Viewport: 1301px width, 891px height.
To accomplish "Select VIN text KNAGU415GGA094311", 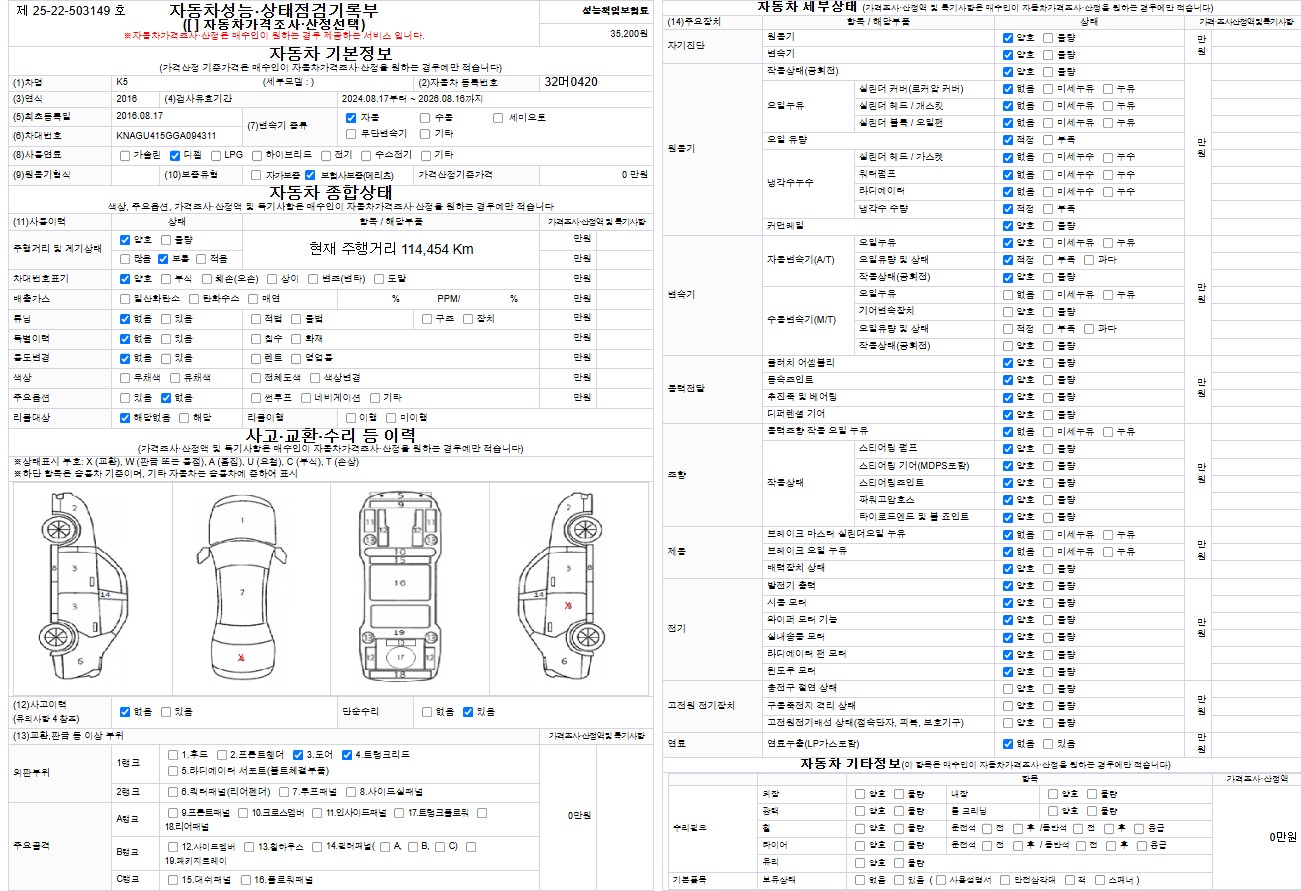I will (x=166, y=135).
